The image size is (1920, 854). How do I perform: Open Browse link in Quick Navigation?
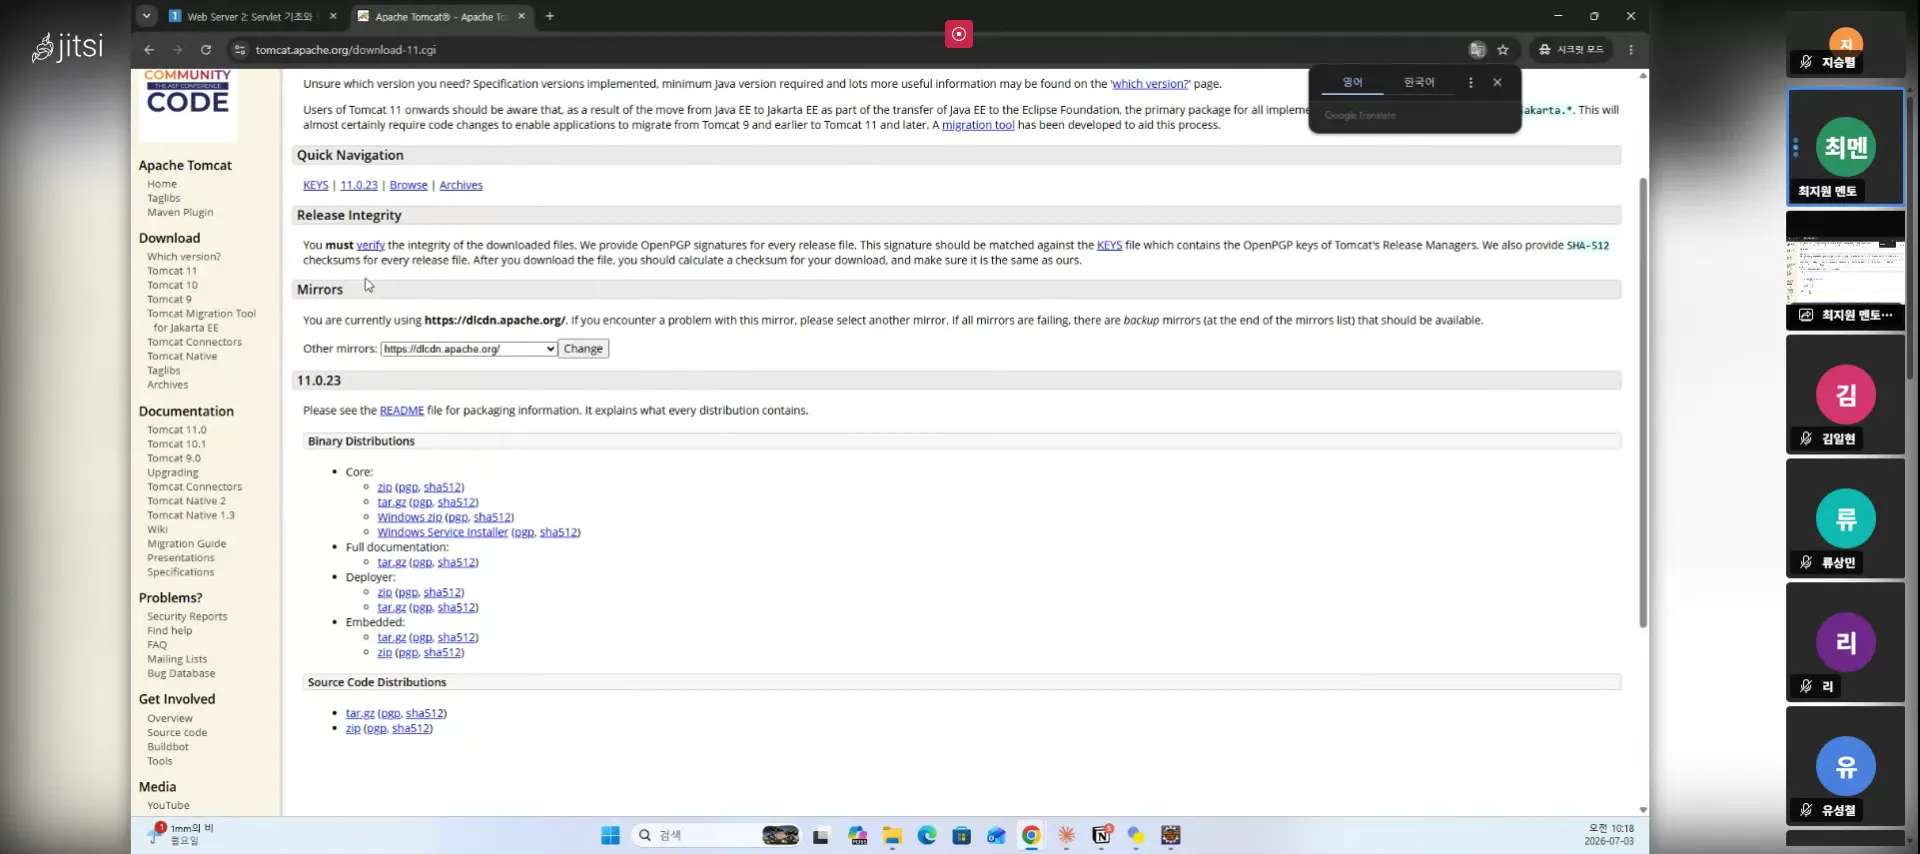pyautogui.click(x=408, y=185)
